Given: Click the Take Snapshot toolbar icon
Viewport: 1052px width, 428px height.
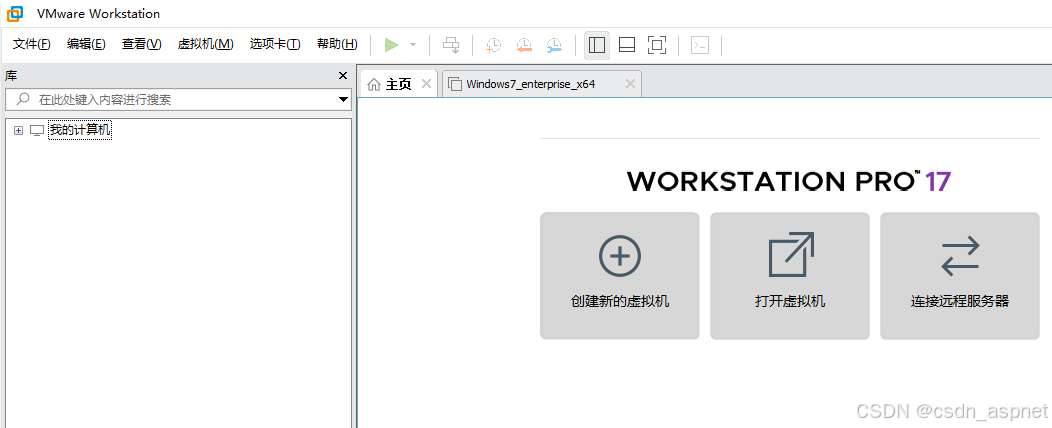Looking at the screenshot, I should (493, 45).
